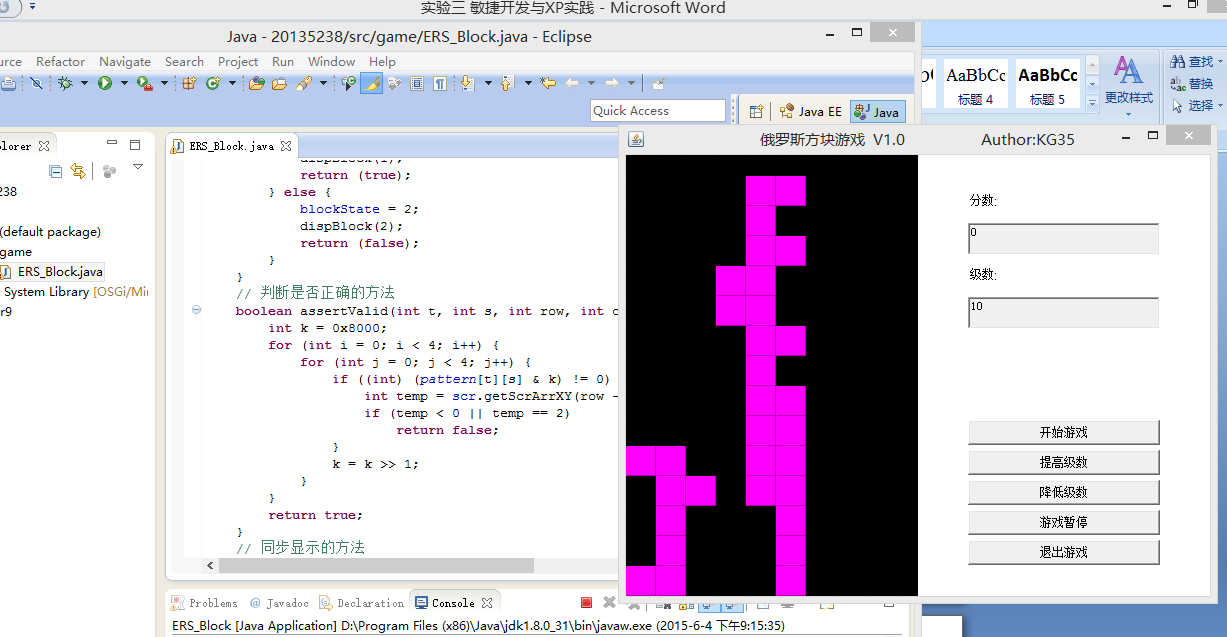
Task: Open the Search menu in Eclipse
Action: [184, 62]
